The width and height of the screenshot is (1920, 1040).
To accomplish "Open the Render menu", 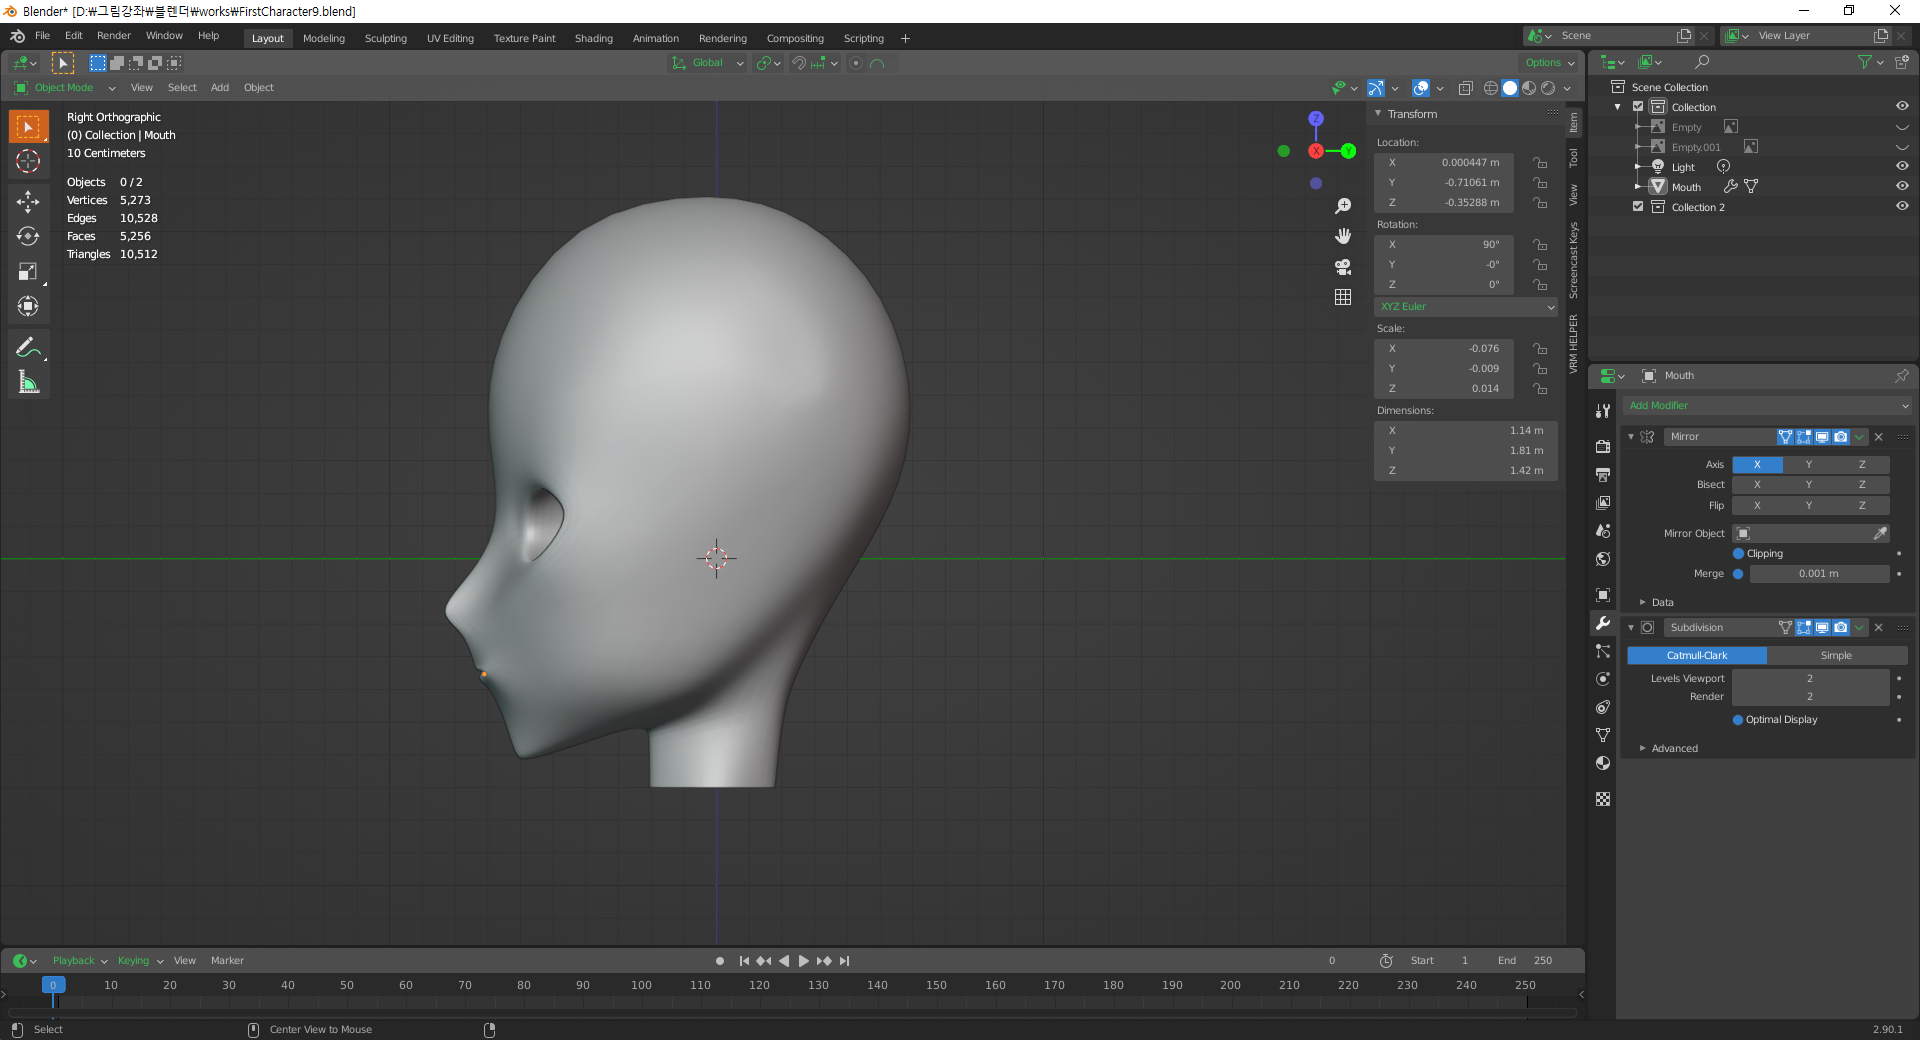I will click(113, 35).
